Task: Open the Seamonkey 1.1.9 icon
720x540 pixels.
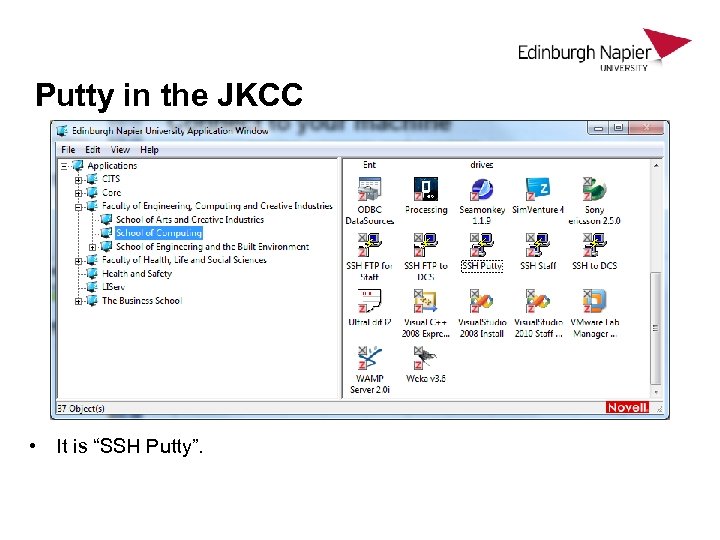Action: point(482,189)
